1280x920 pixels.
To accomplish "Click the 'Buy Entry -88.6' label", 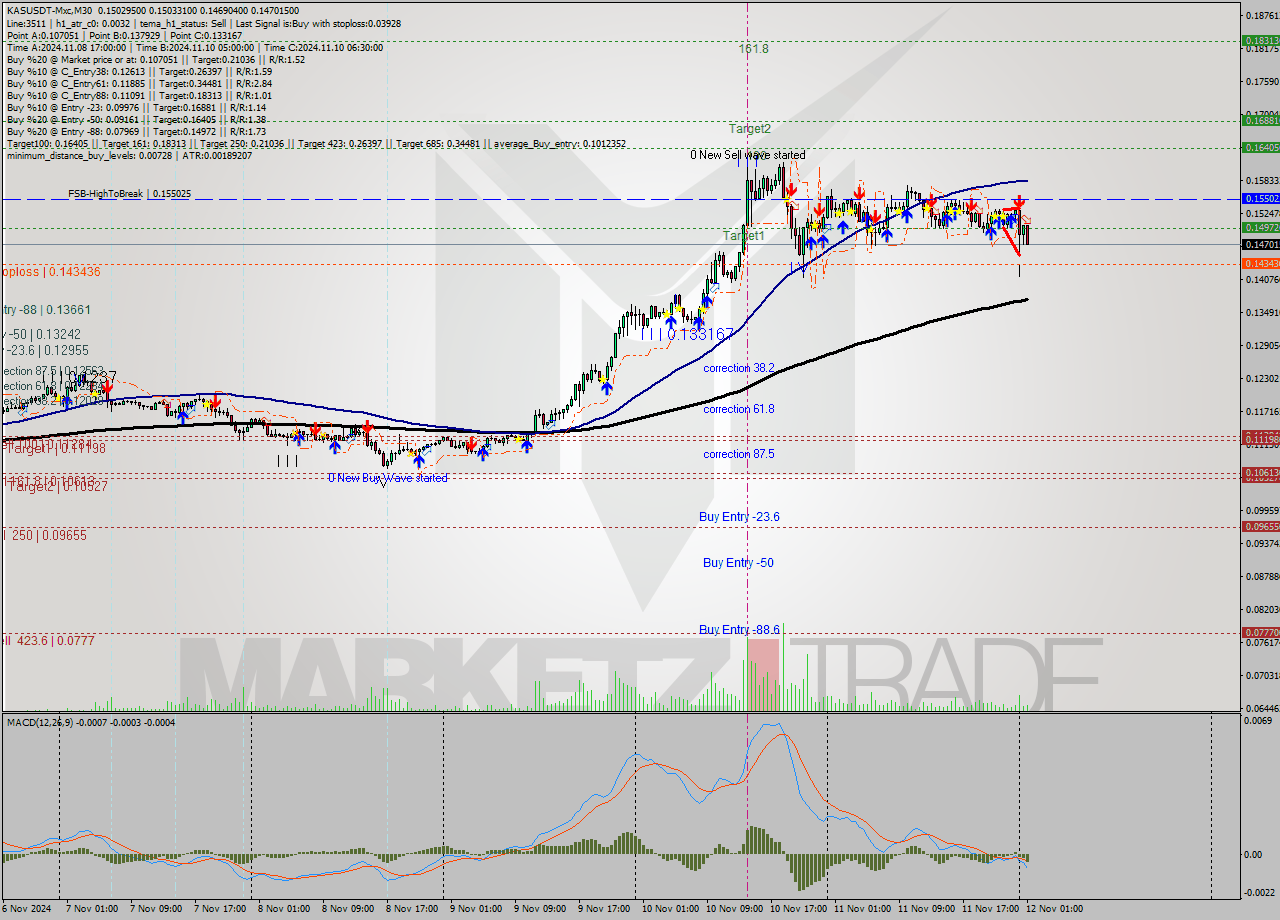I will coord(739,629).
